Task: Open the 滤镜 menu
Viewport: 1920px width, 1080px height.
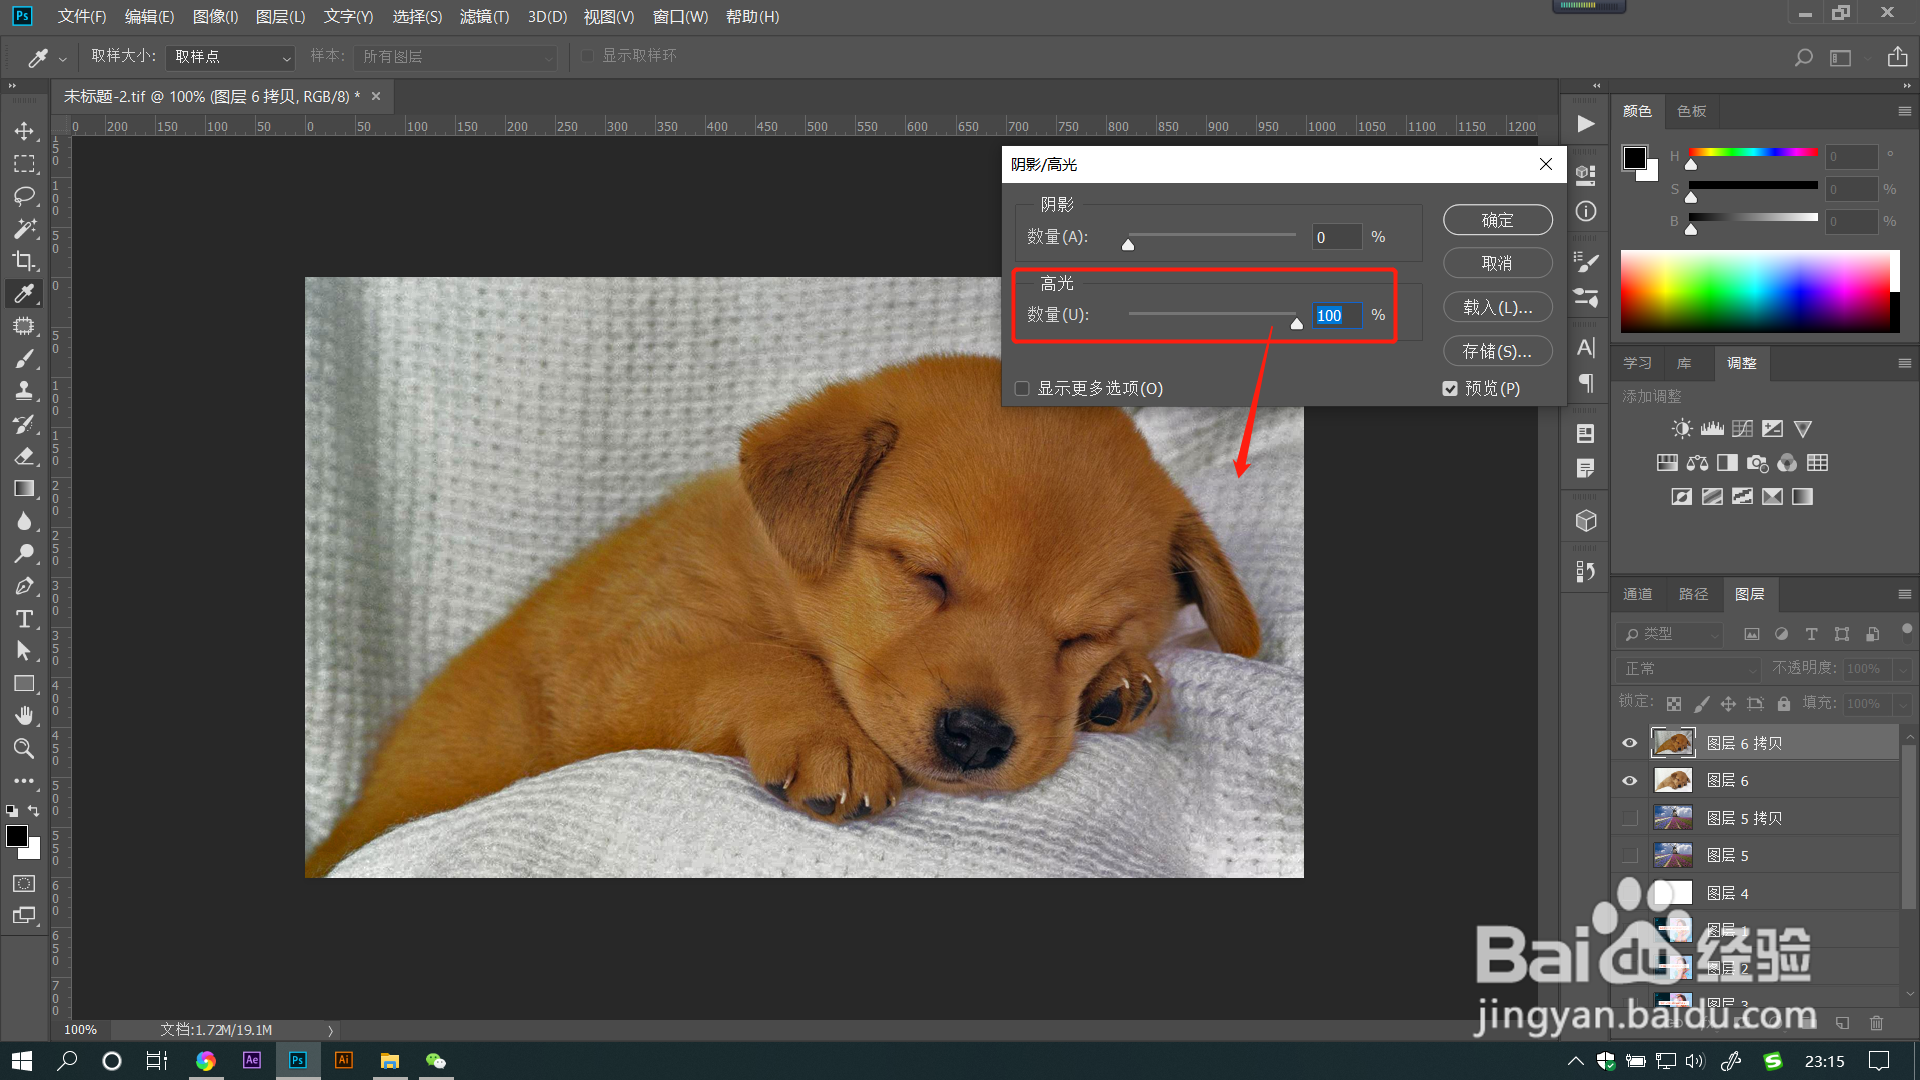Action: pos(484,17)
